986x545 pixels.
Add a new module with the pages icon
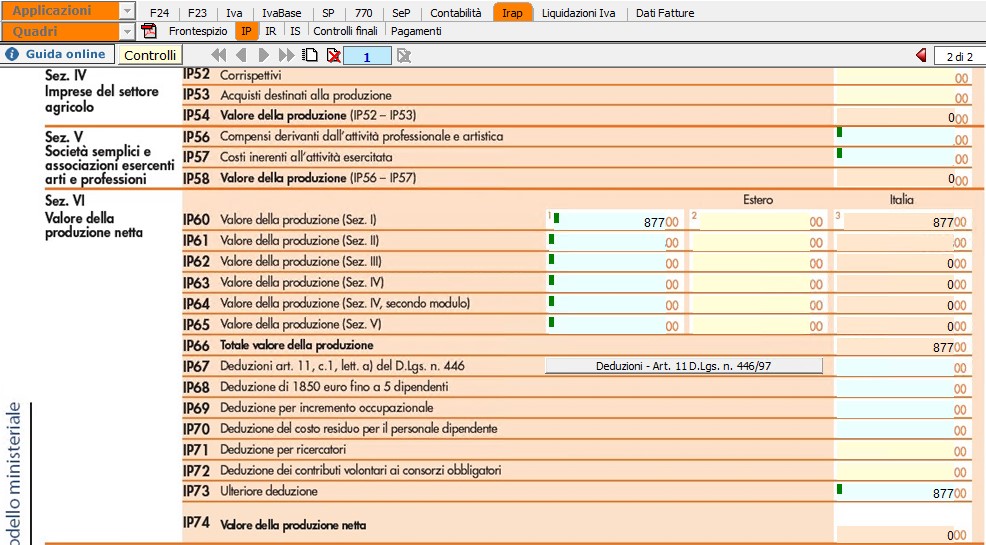click(310, 55)
